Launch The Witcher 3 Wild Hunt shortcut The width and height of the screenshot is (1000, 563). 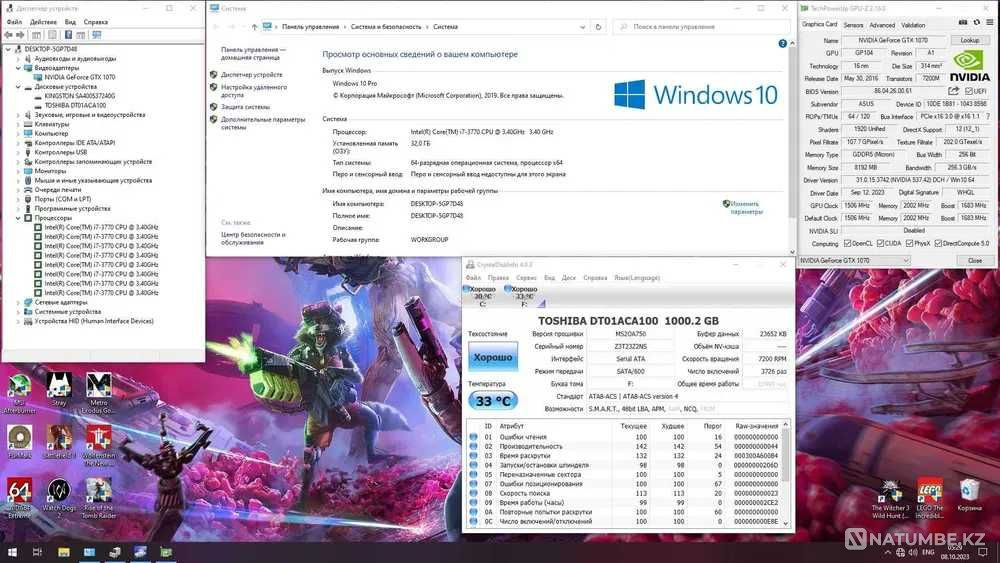pos(890,499)
